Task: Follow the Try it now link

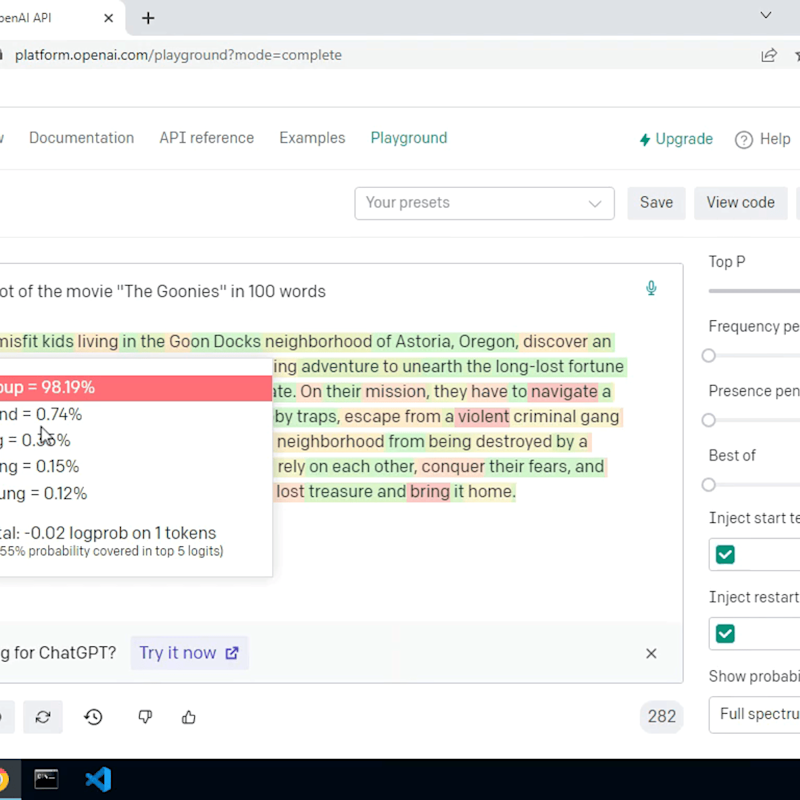Action: click(x=189, y=652)
